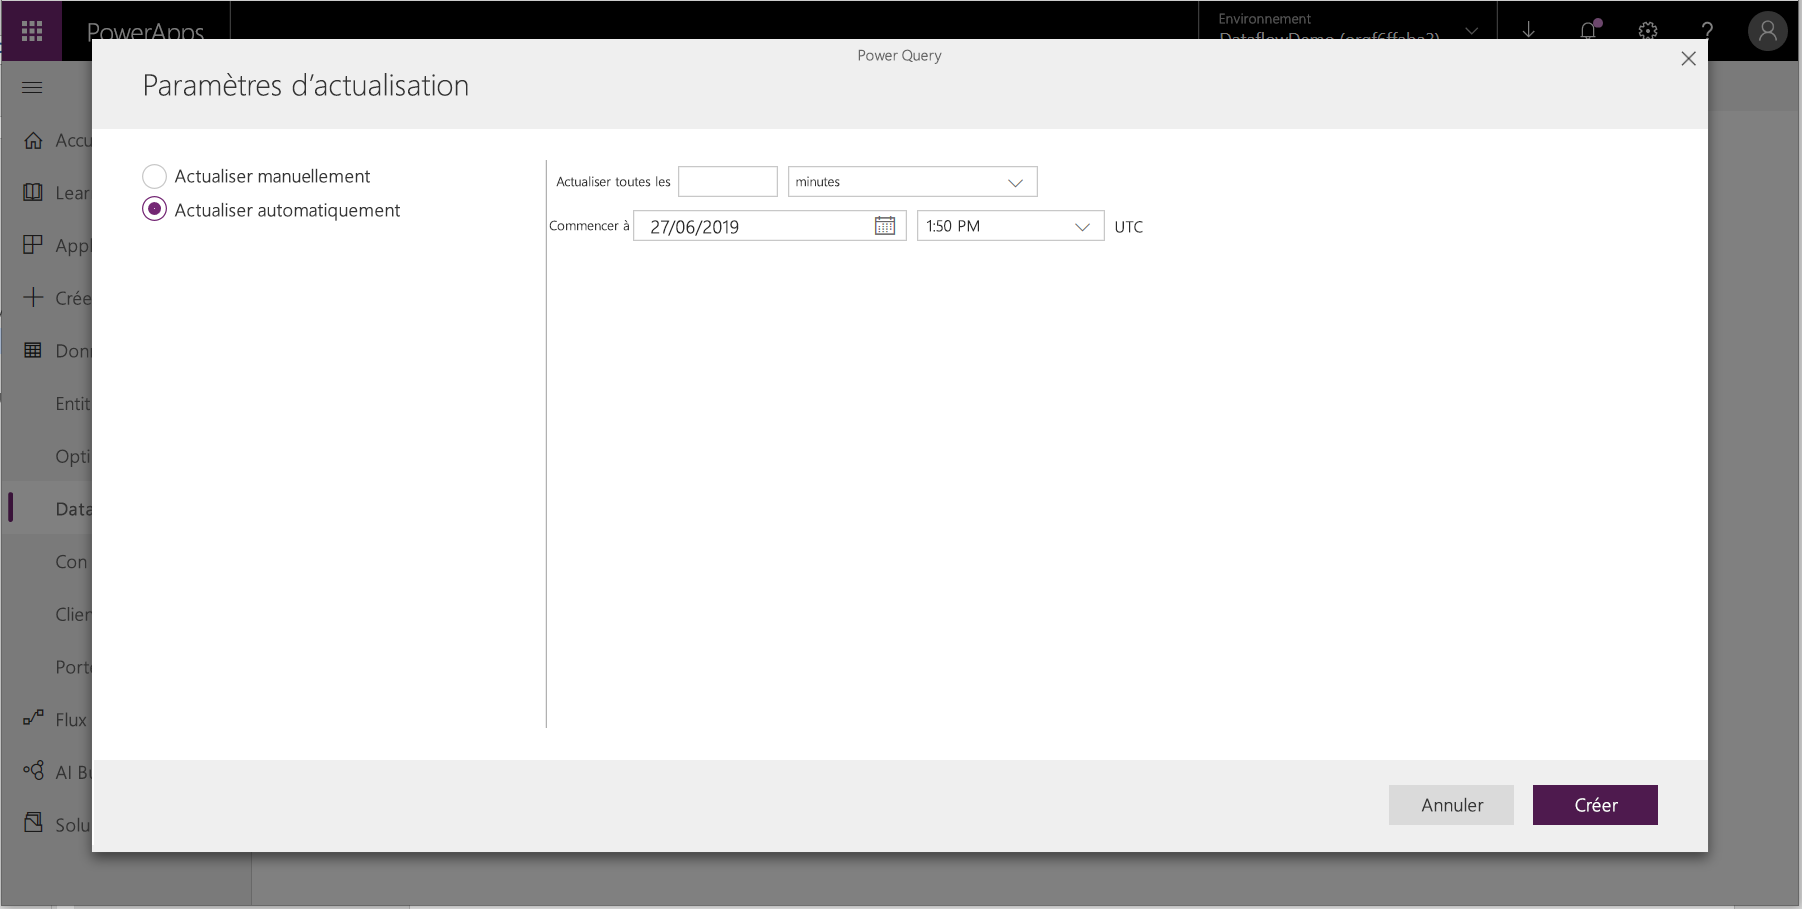Open the 1:50 PM time dropdown
Image resolution: width=1802 pixels, height=909 pixels.
coord(1083,226)
